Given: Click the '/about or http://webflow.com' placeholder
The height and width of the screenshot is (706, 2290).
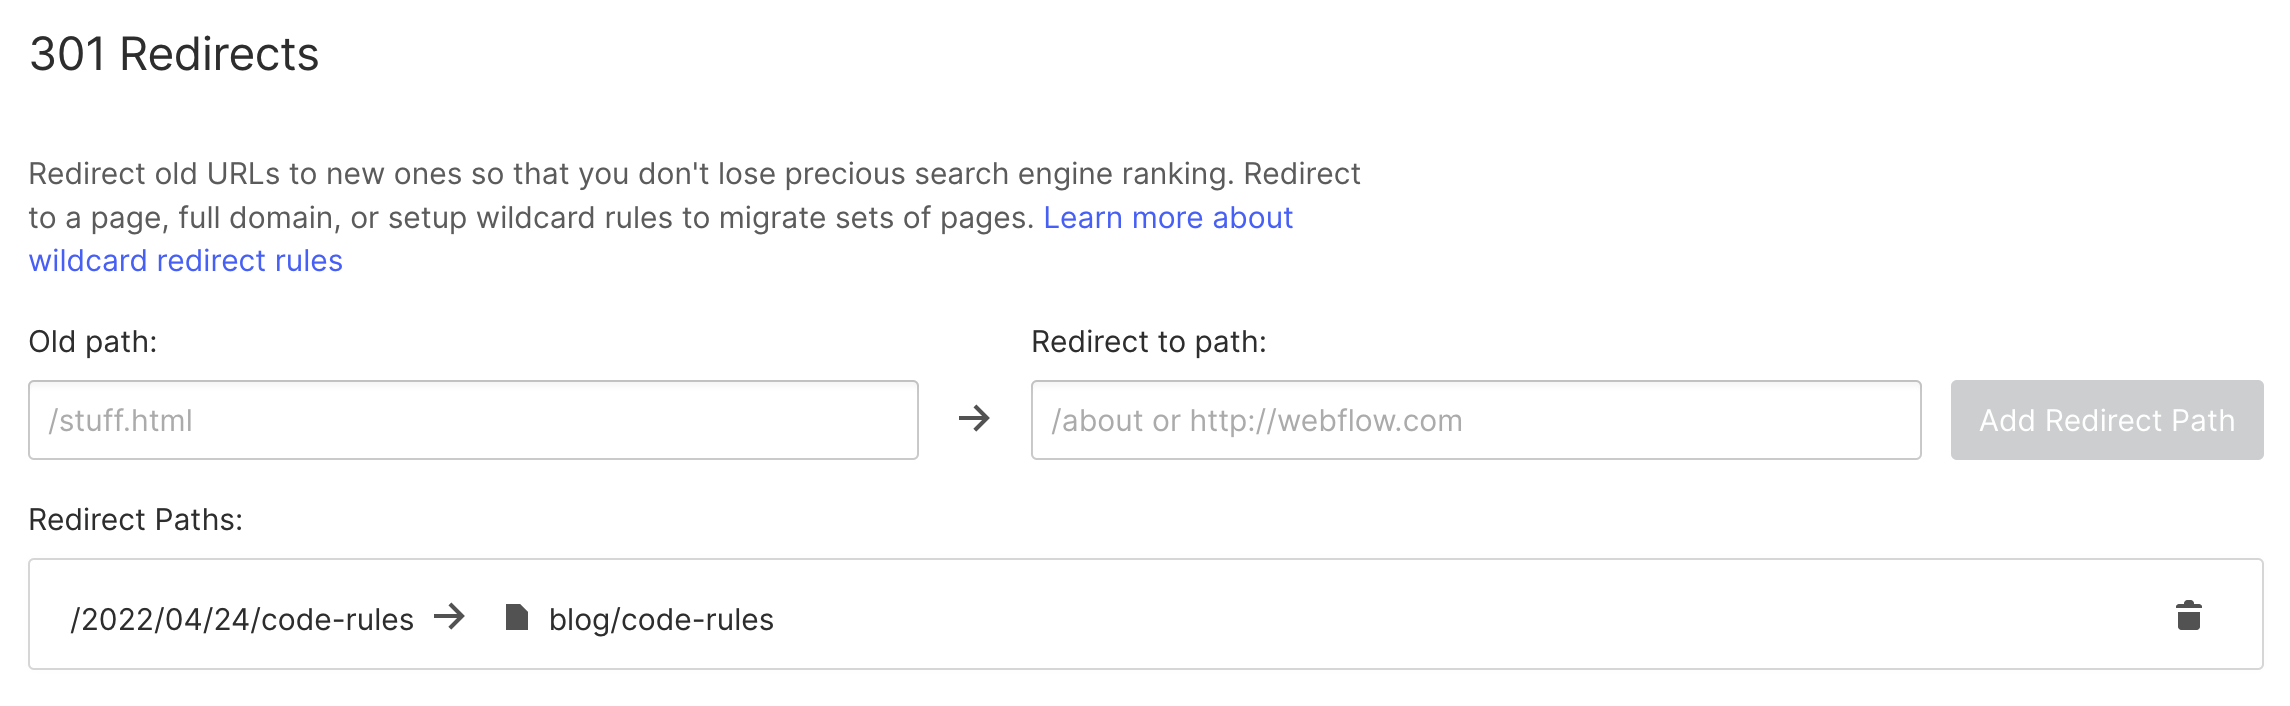Looking at the screenshot, I should click(1256, 421).
